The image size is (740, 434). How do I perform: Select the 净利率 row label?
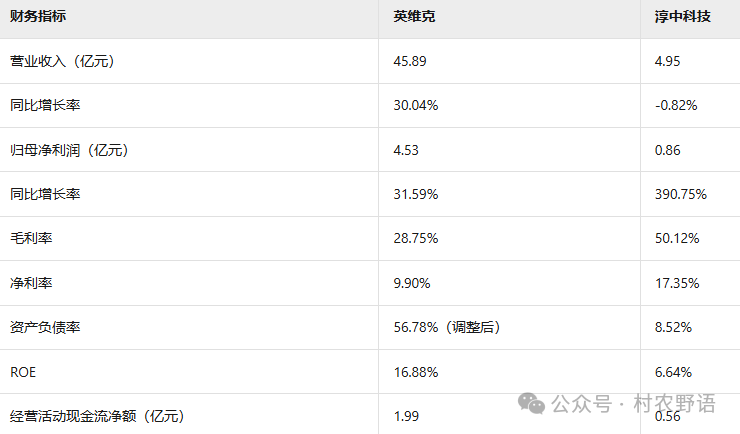31,283
